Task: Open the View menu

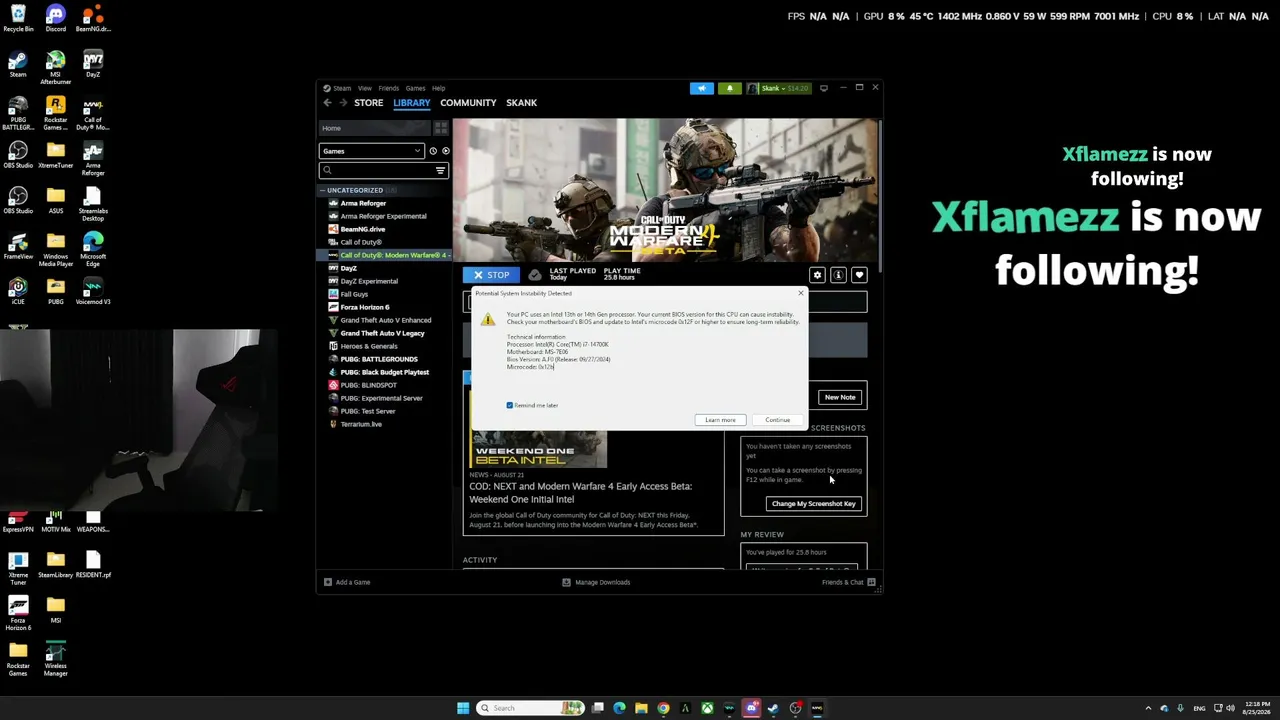Action: pos(365,88)
